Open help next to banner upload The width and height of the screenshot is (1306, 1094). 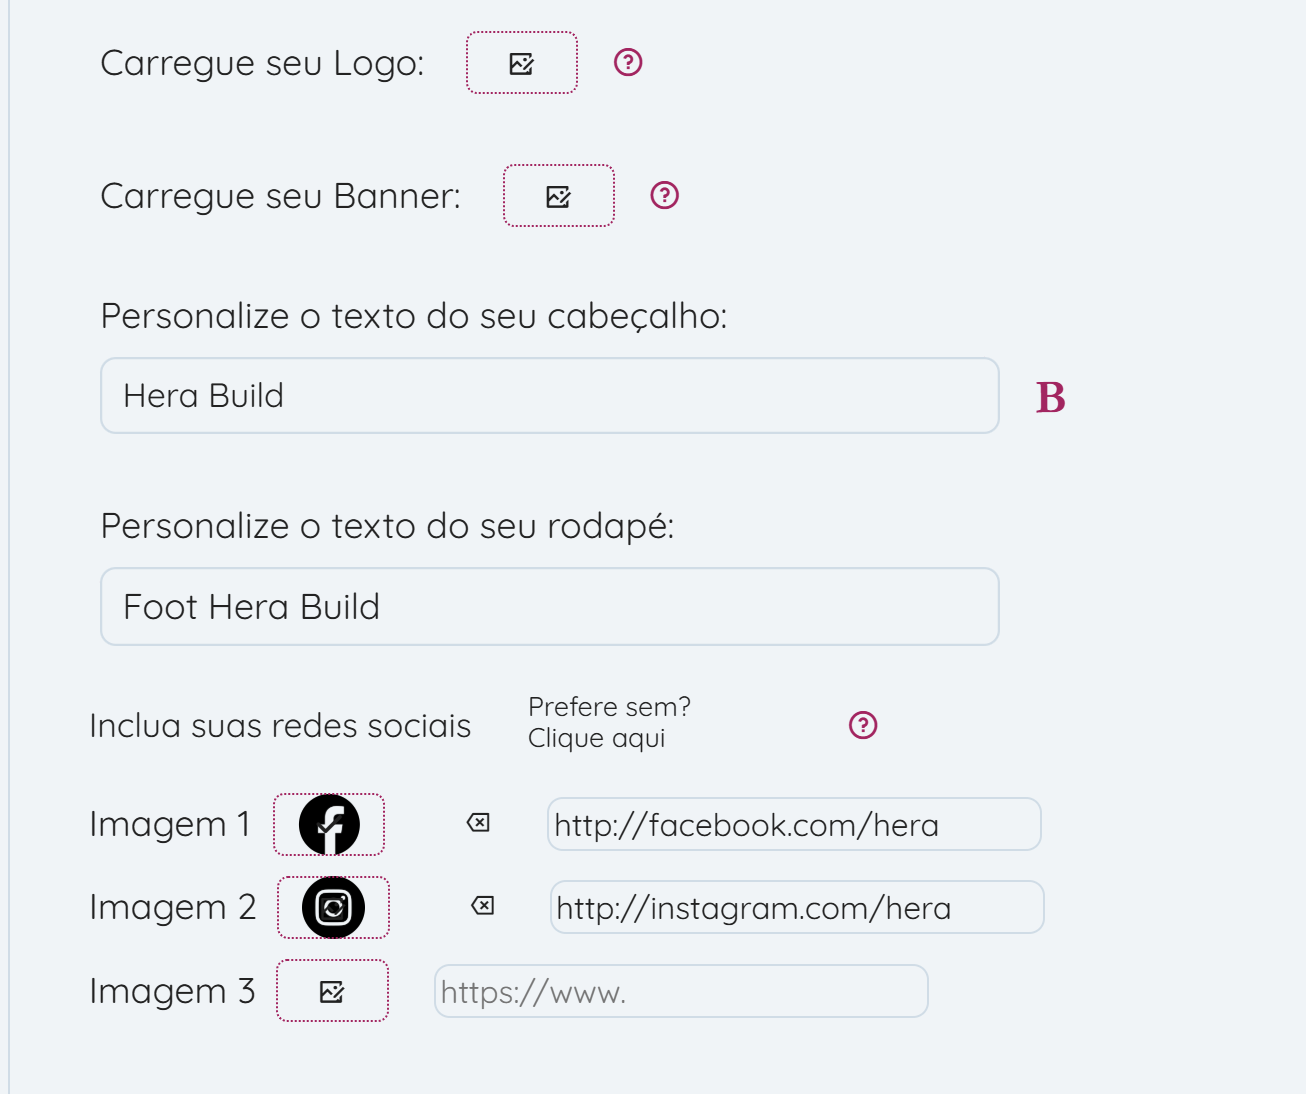tap(665, 195)
